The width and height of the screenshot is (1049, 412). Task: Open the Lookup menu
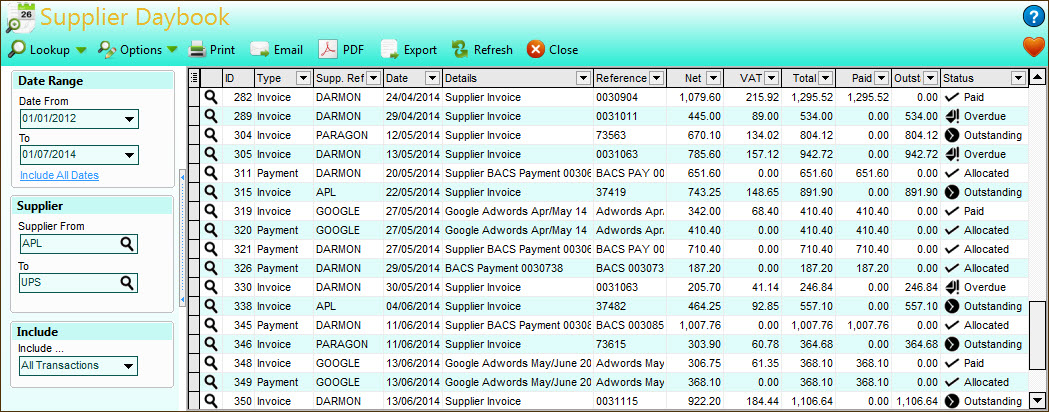click(x=49, y=49)
